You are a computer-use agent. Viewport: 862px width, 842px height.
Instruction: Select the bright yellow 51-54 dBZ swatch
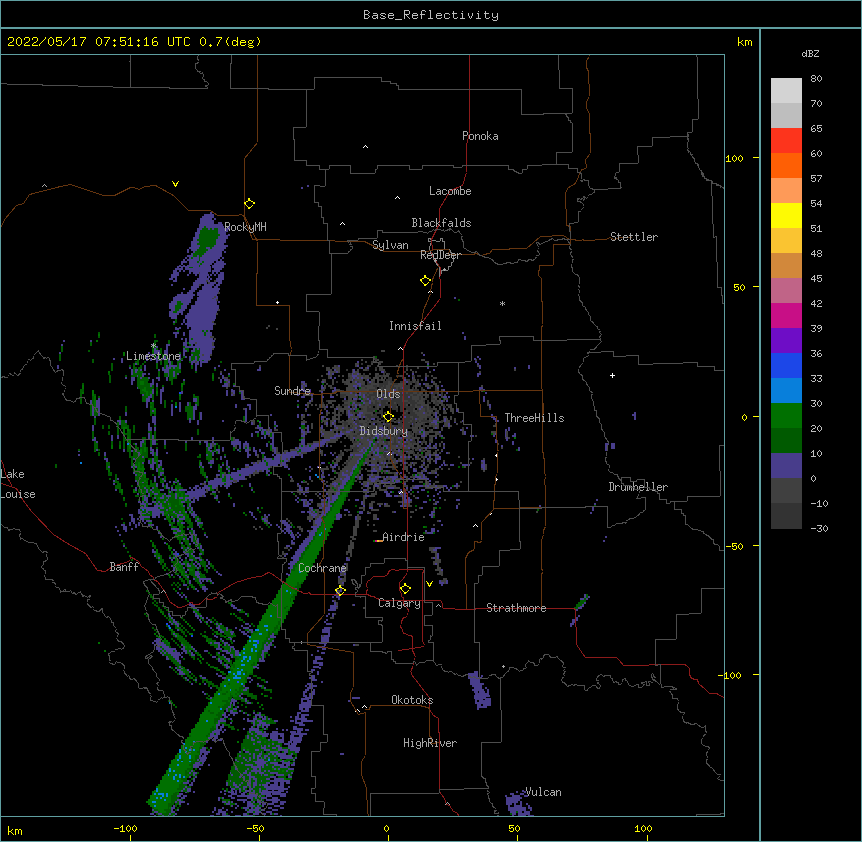pyautogui.click(x=786, y=215)
